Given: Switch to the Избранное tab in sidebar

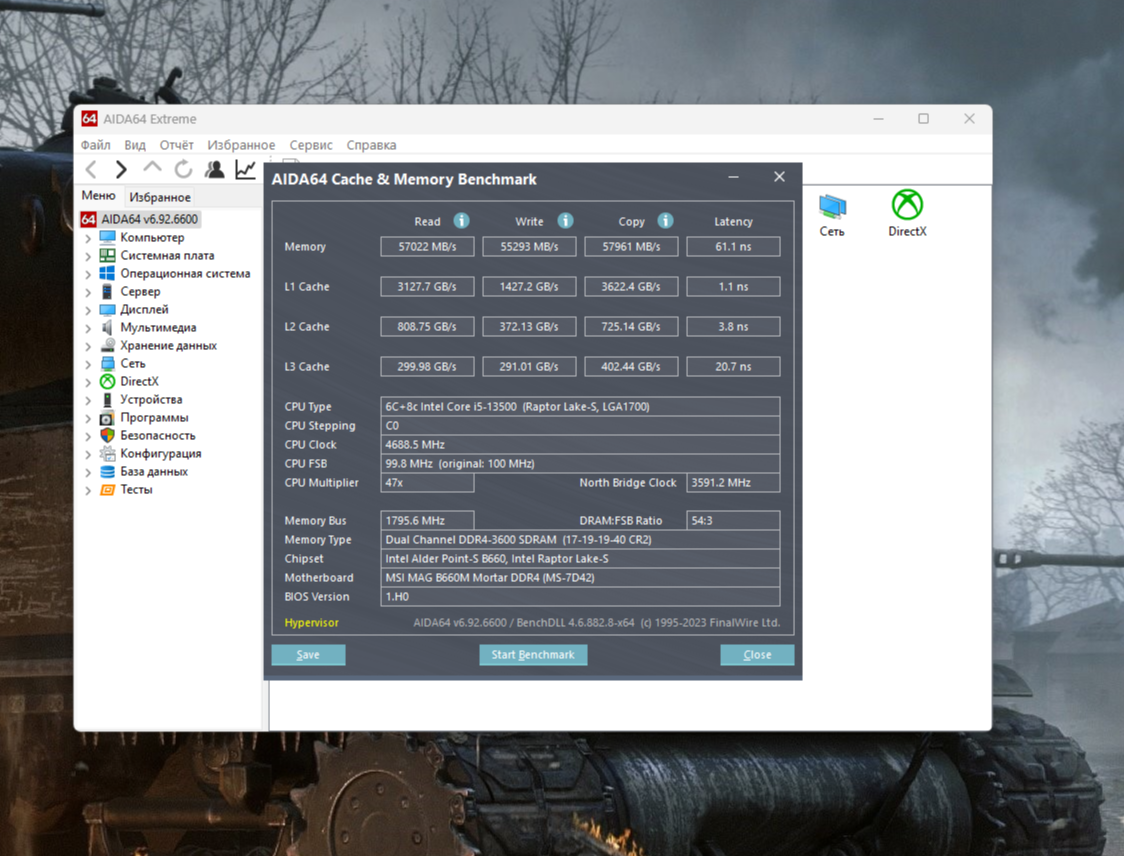Looking at the screenshot, I should (x=160, y=197).
